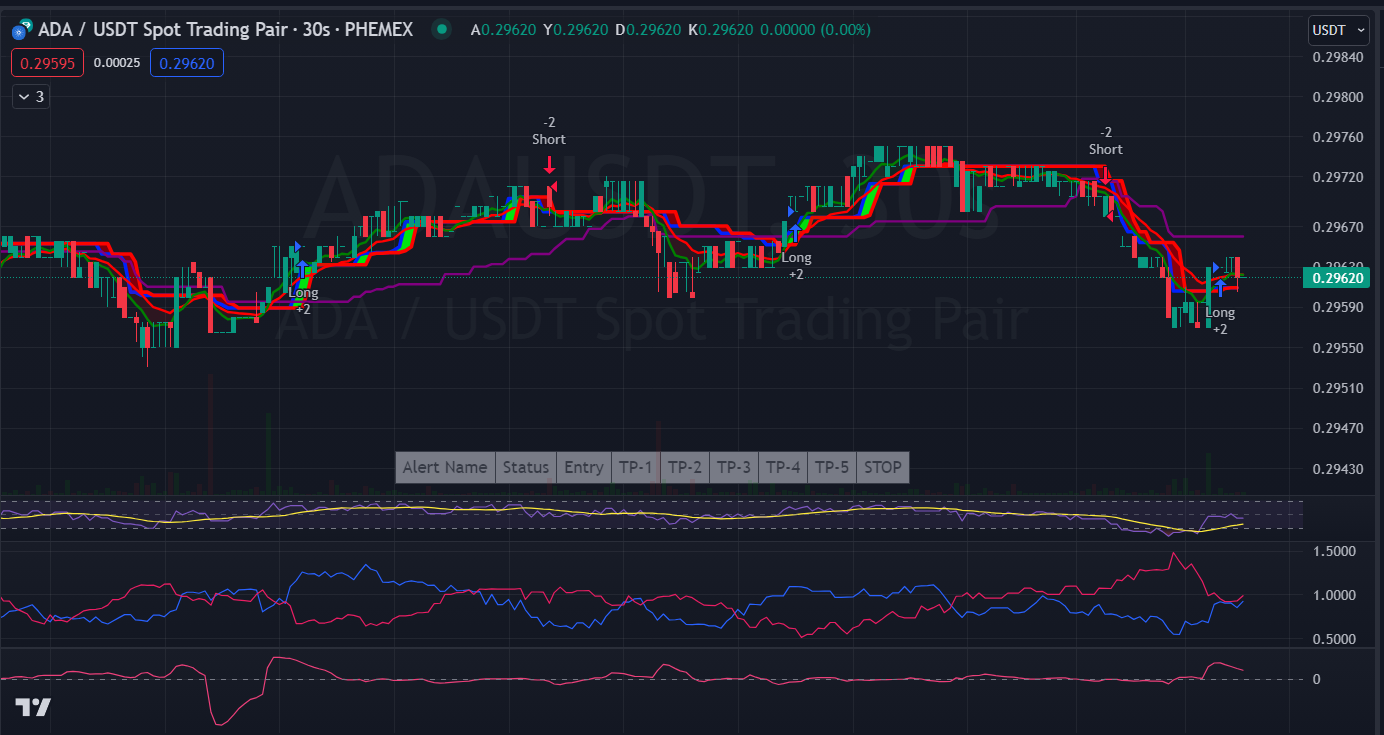This screenshot has width=1384, height=735.
Task: Click the TP-3 table cell
Action: [734, 467]
